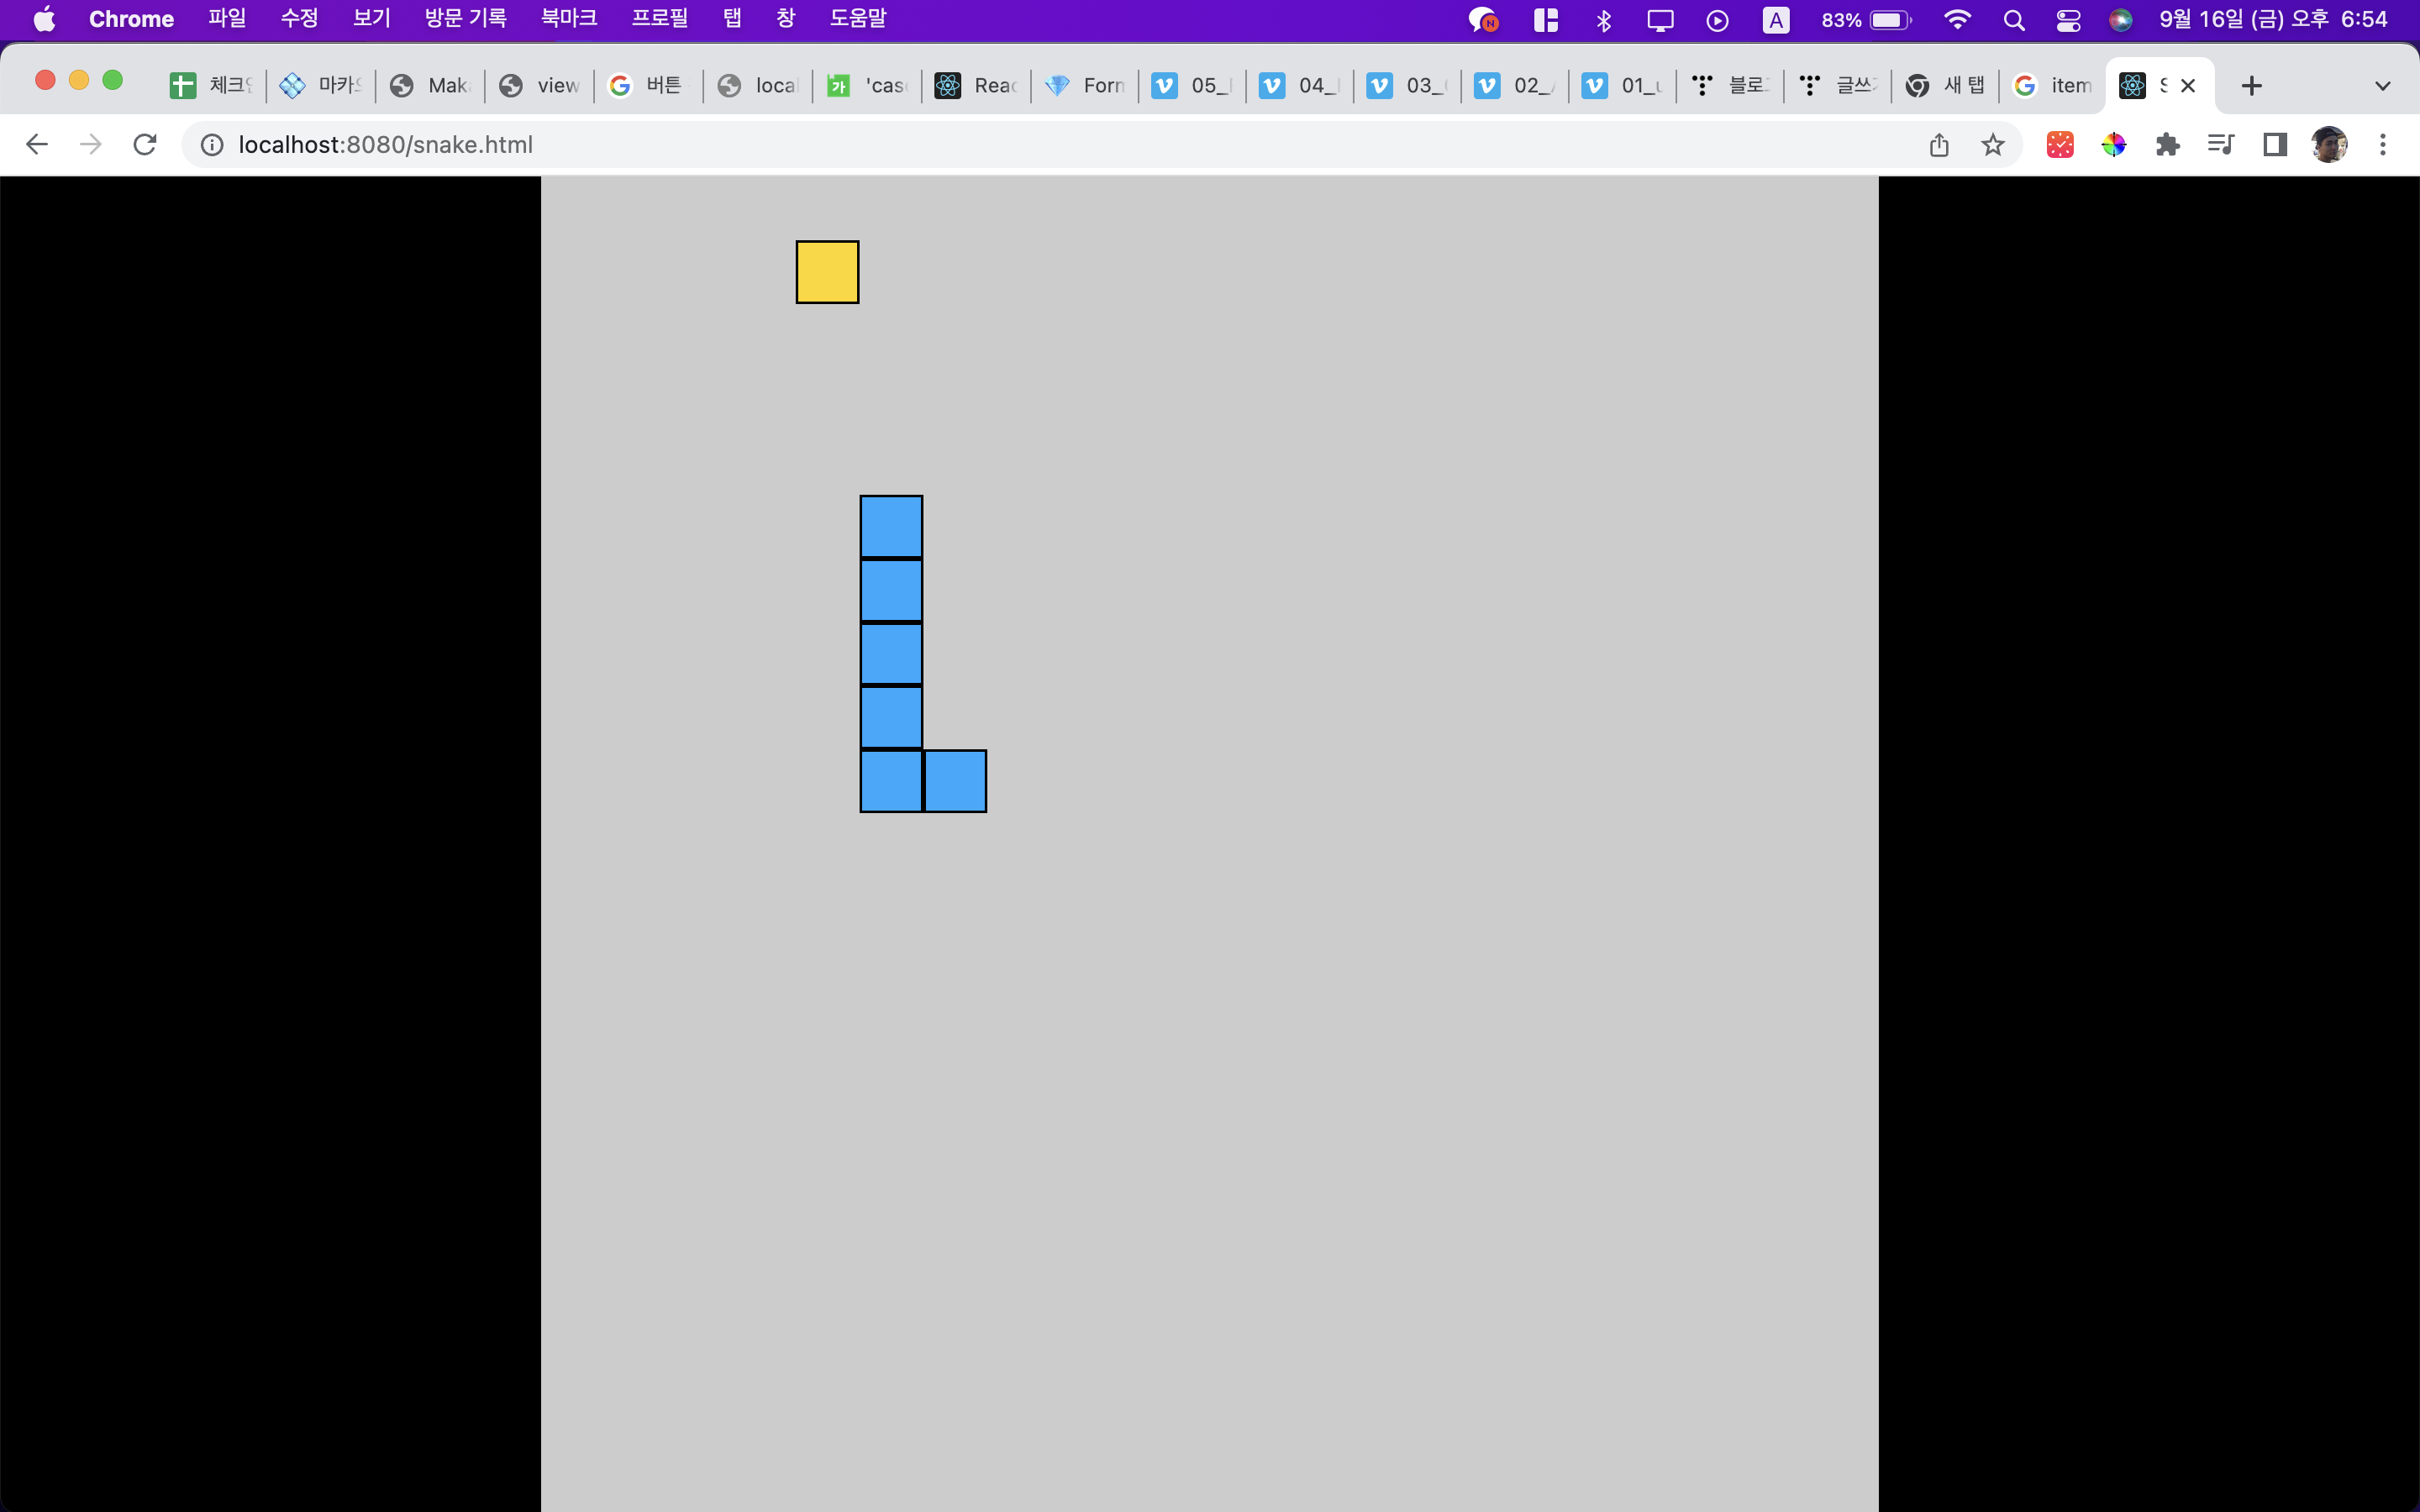Toggle the Chrome side panel icon
The image size is (2420, 1512).
[x=2275, y=145]
